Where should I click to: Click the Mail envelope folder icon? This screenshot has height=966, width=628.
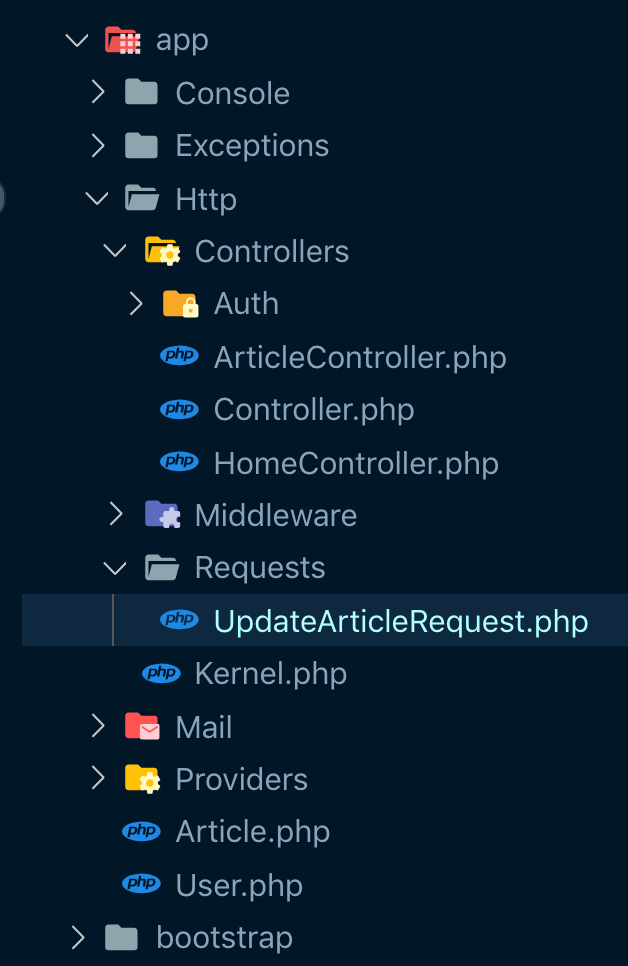tap(142, 727)
